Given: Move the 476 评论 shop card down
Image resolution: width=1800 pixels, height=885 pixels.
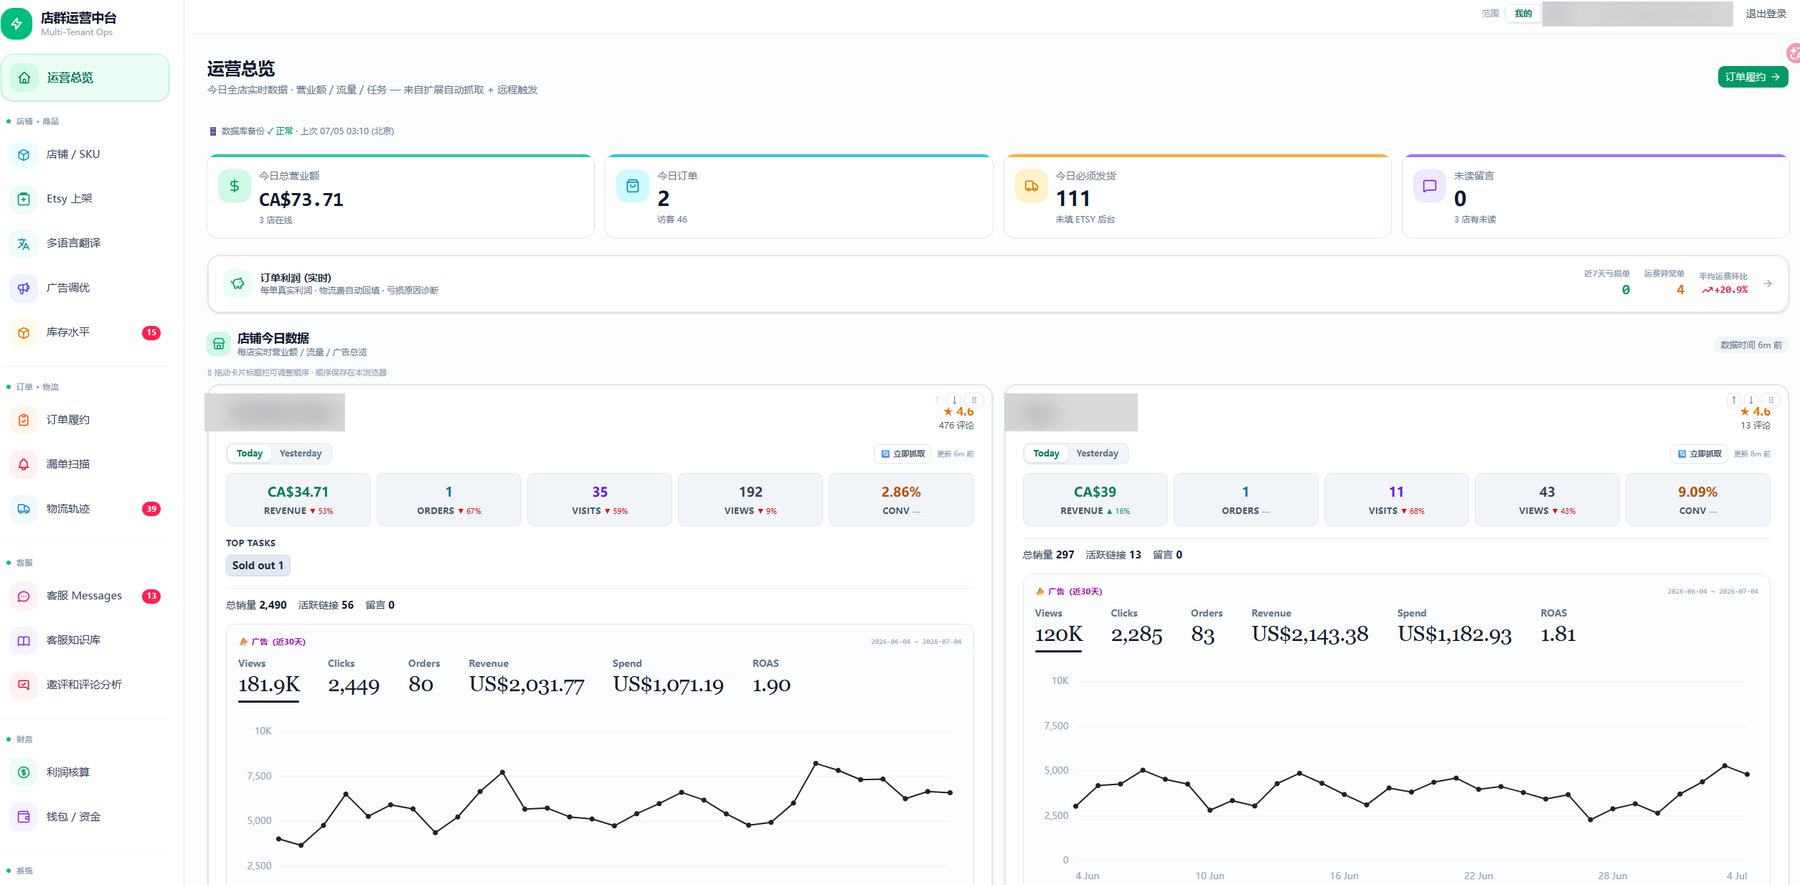Looking at the screenshot, I should [955, 400].
